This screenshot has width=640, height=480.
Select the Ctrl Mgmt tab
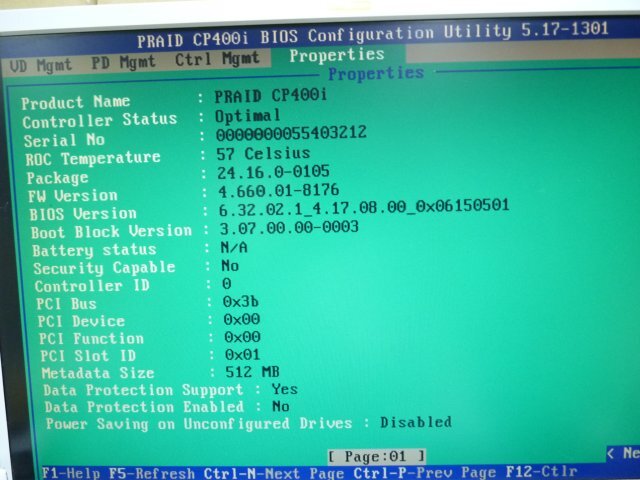[217, 59]
